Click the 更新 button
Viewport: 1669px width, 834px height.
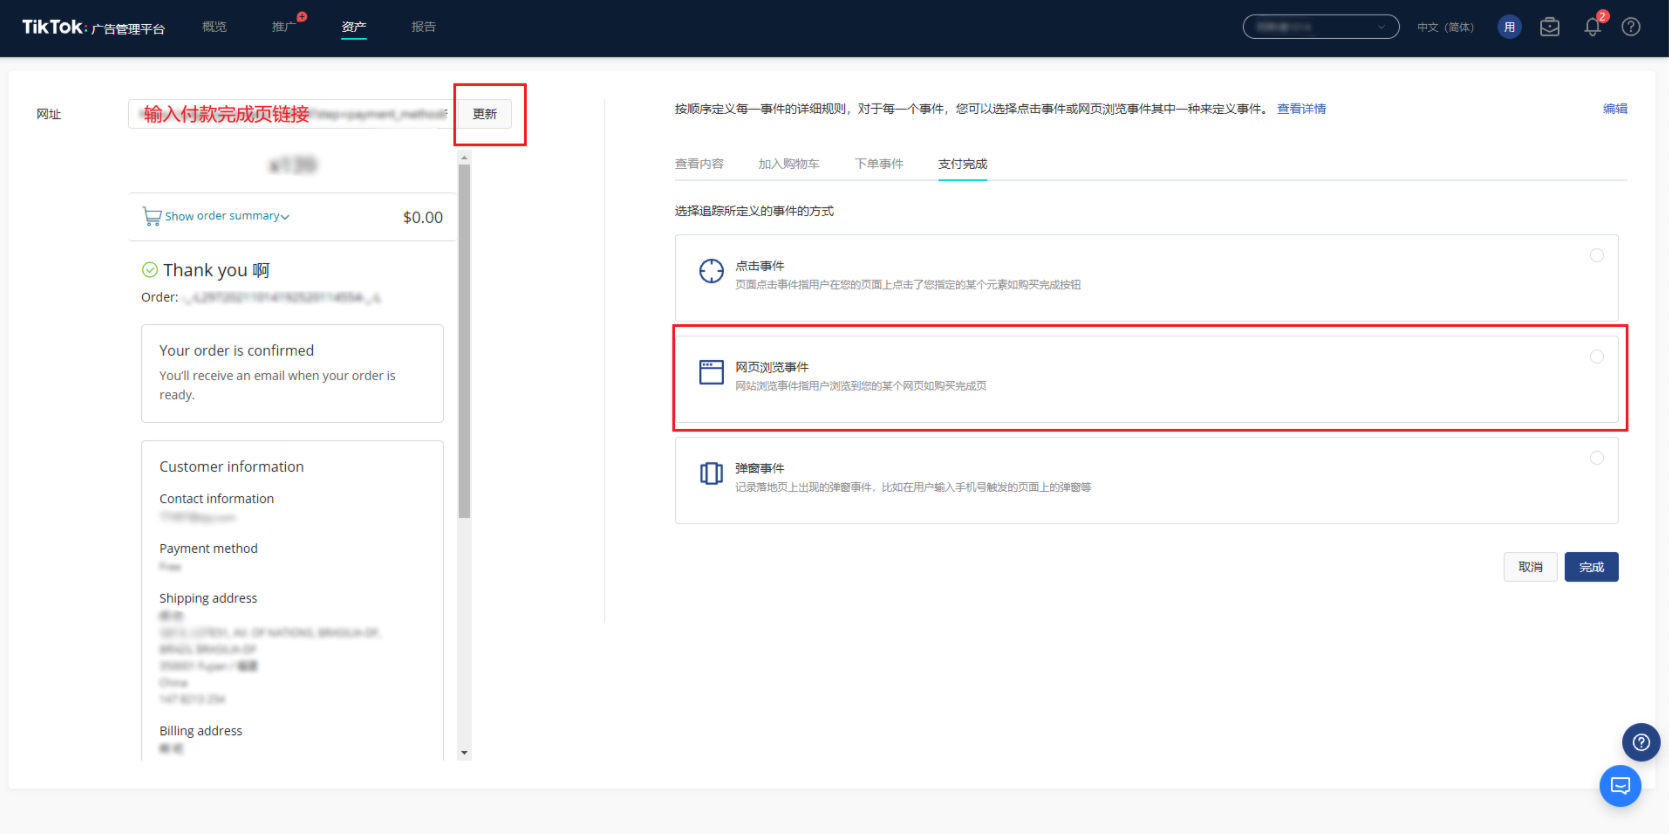[x=485, y=114]
